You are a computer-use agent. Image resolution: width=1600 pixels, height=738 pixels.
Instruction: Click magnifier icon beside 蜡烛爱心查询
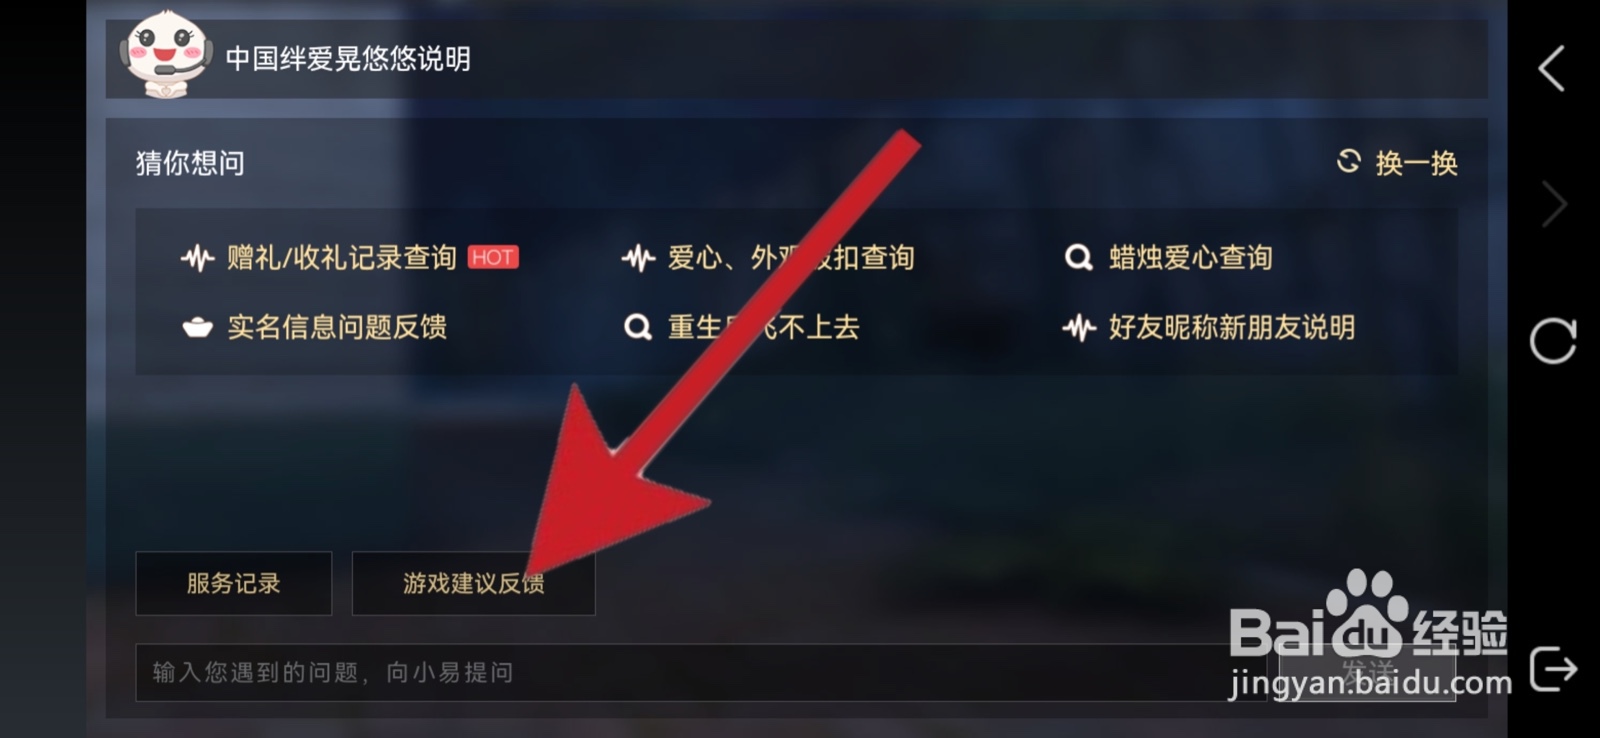pyautogui.click(x=1078, y=258)
